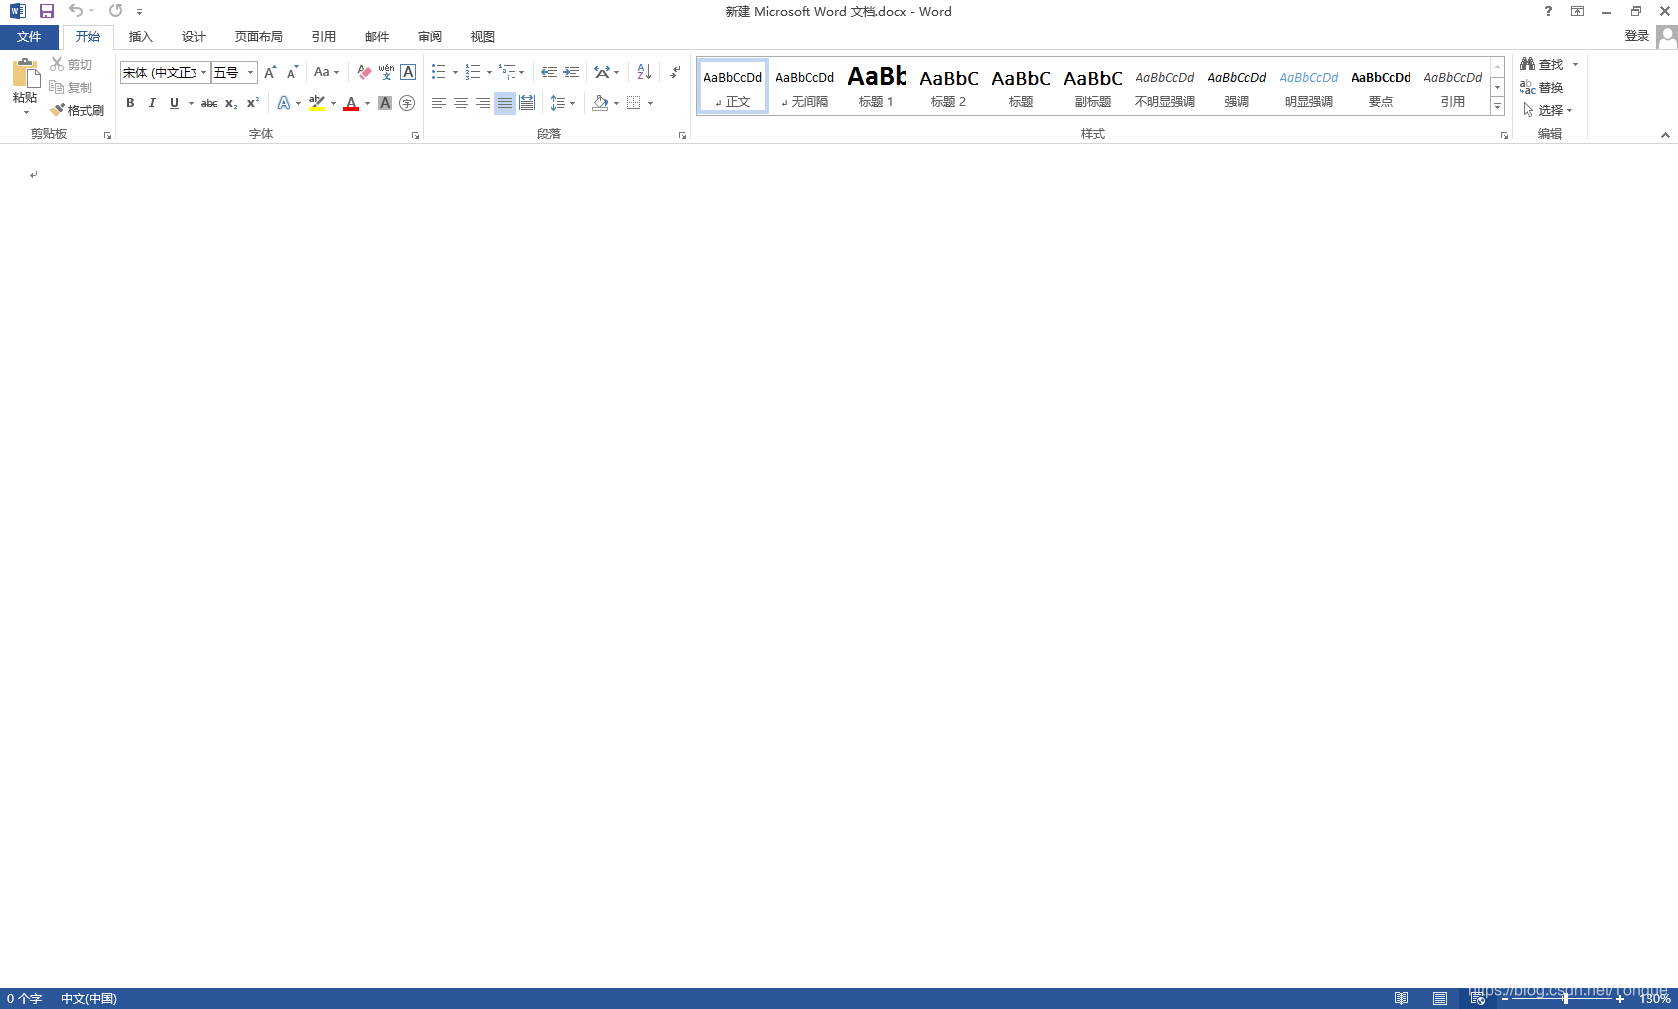
Task: Apply the Heading 1 (标题 1) style
Action: tap(876, 86)
